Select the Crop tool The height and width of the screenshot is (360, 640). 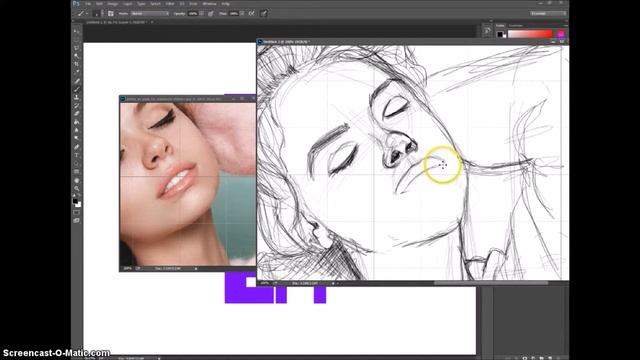[x=77, y=64]
